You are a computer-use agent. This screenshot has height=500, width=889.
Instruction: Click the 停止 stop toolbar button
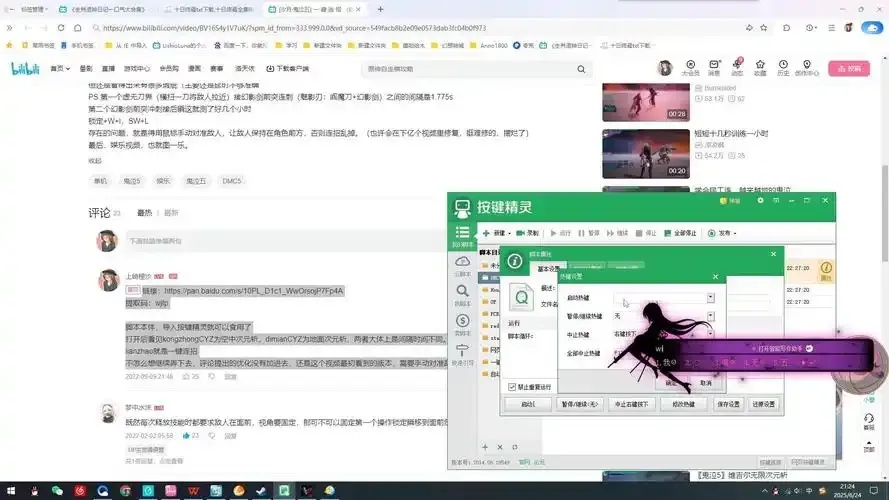pyautogui.click(x=646, y=233)
